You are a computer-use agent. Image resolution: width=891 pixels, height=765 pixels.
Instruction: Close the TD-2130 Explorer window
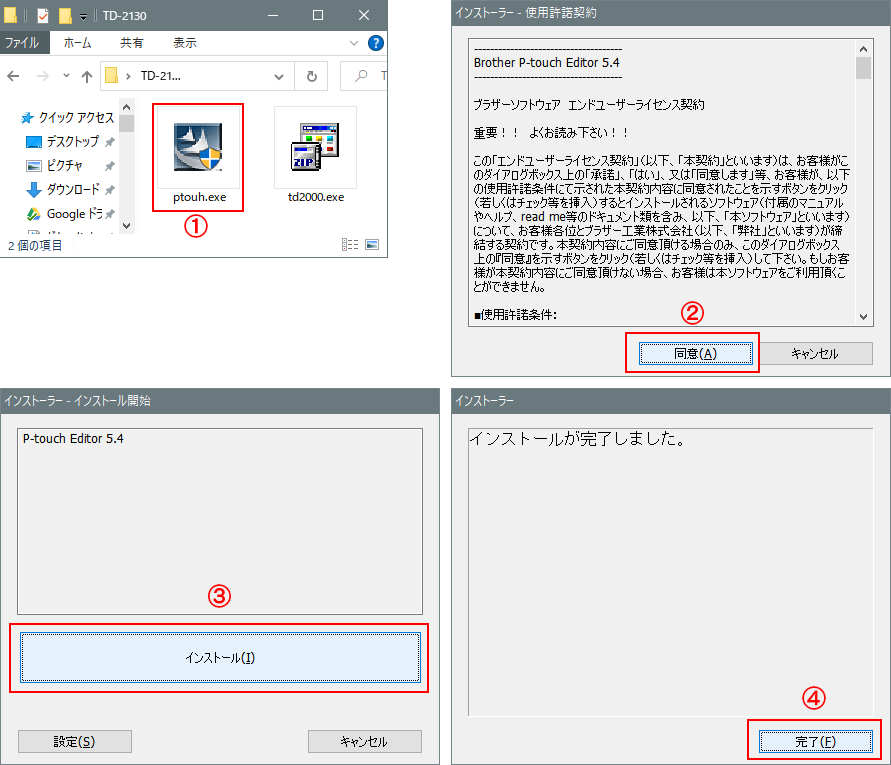pos(364,15)
